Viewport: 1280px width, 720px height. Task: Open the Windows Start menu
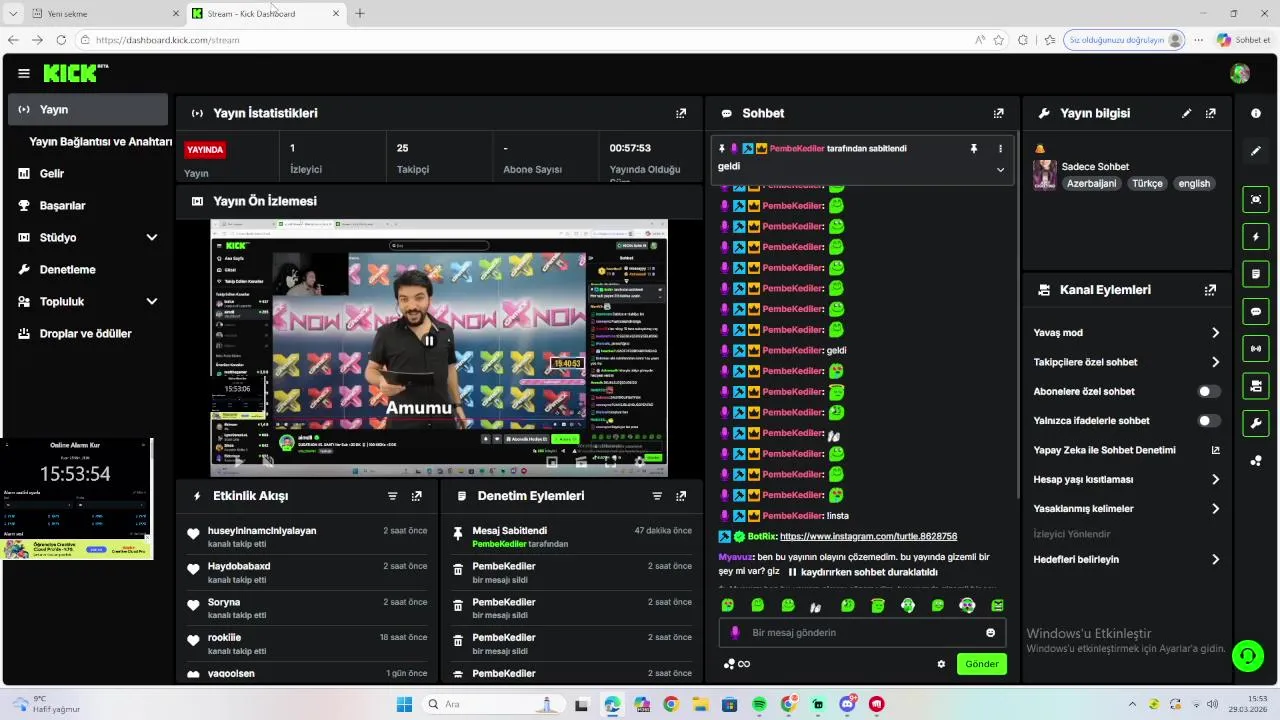tap(404, 704)
